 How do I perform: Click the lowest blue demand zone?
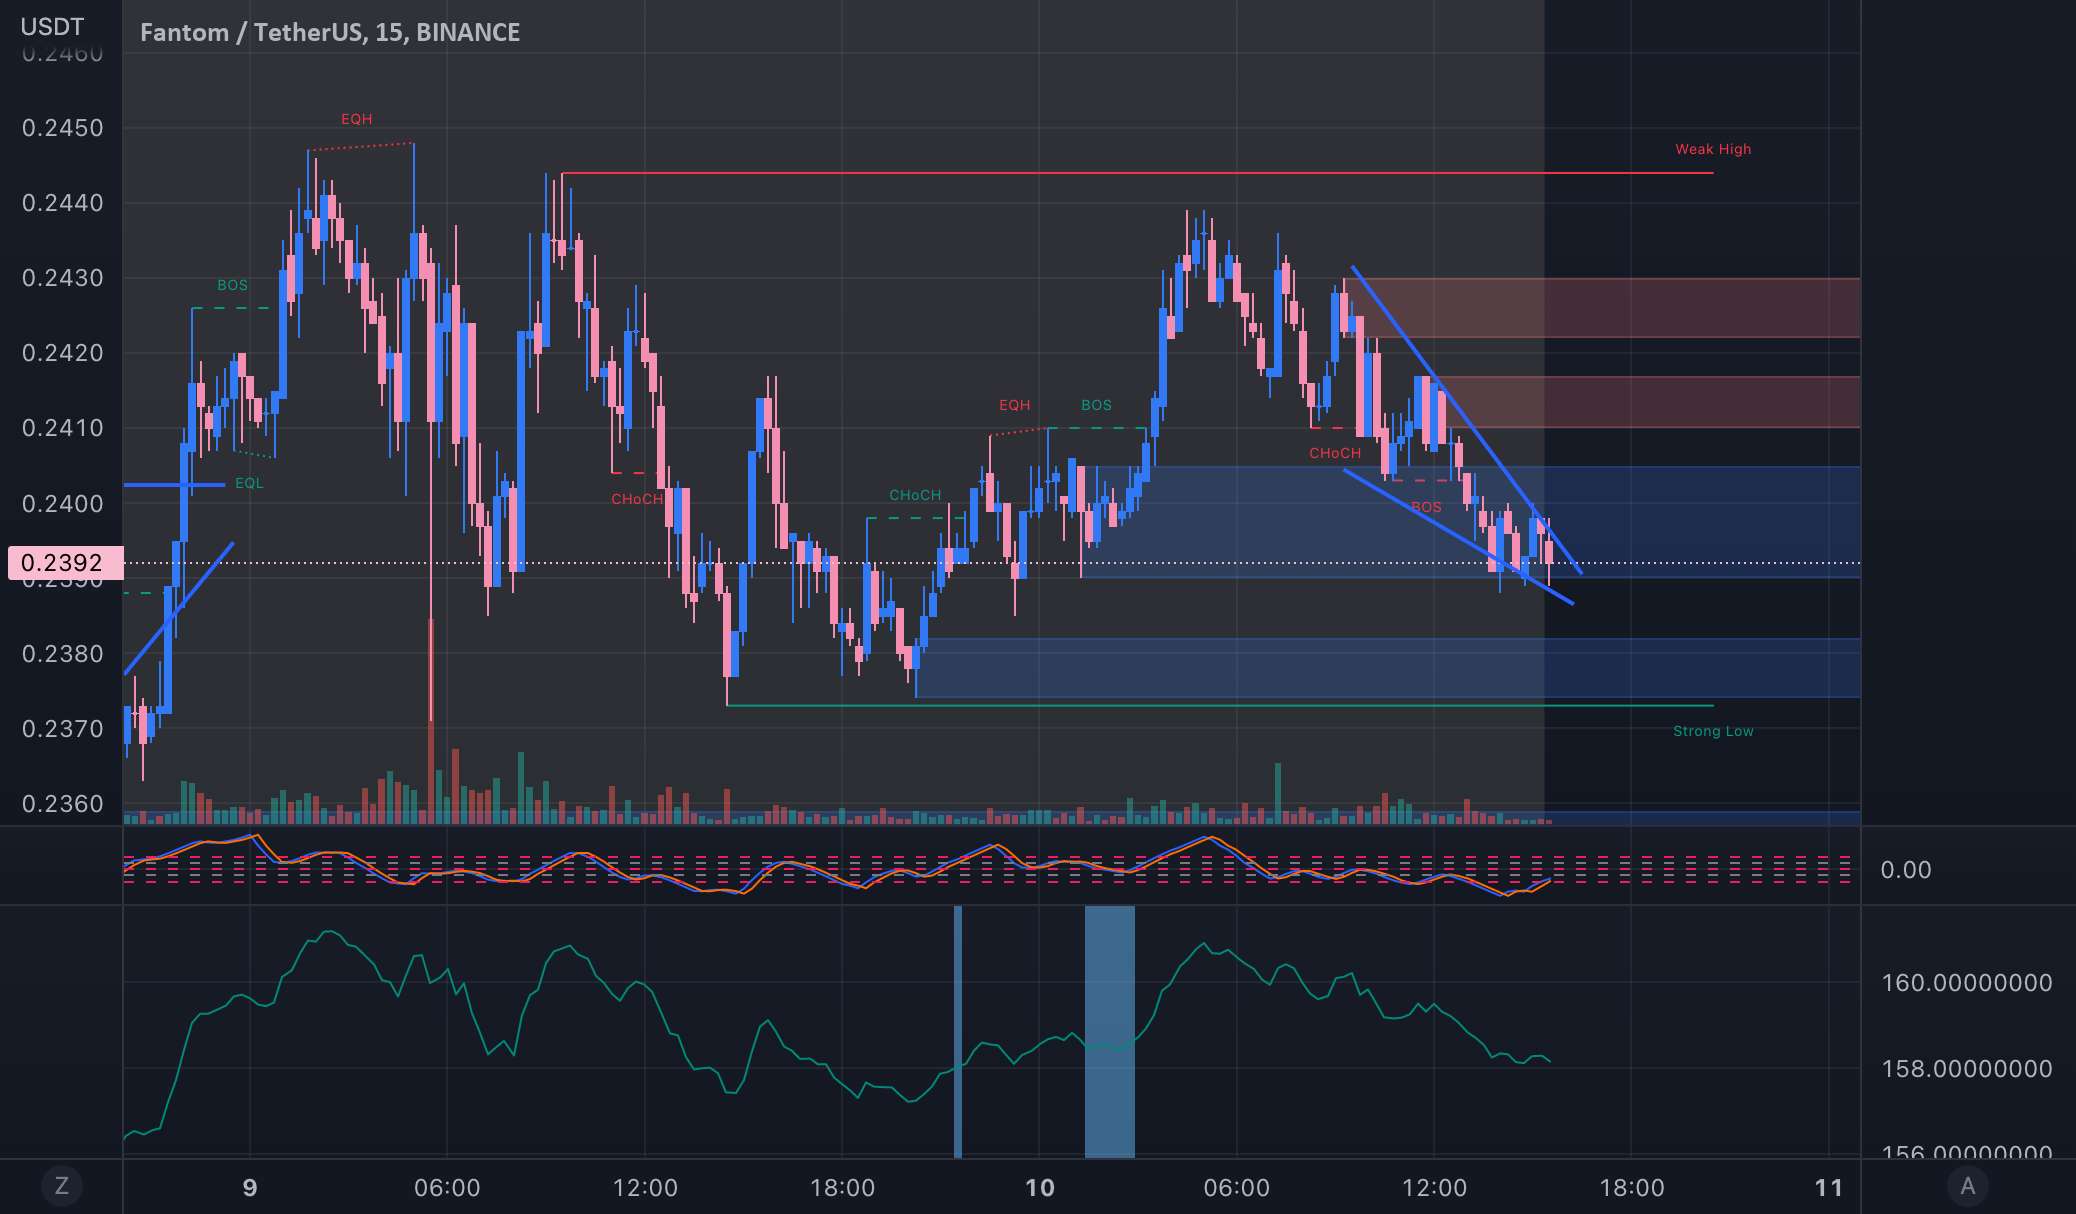1388,668
